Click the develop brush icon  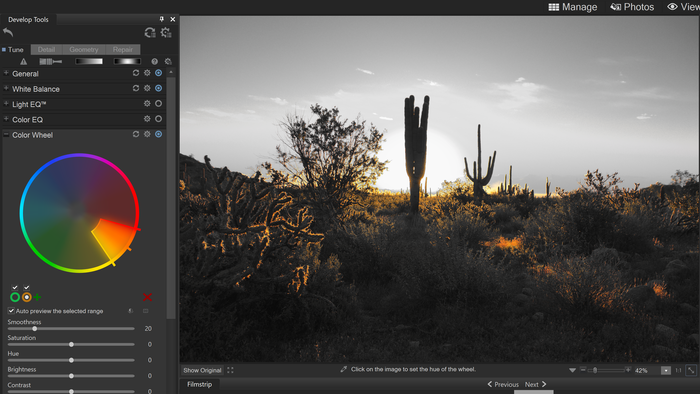click(50, 62)
